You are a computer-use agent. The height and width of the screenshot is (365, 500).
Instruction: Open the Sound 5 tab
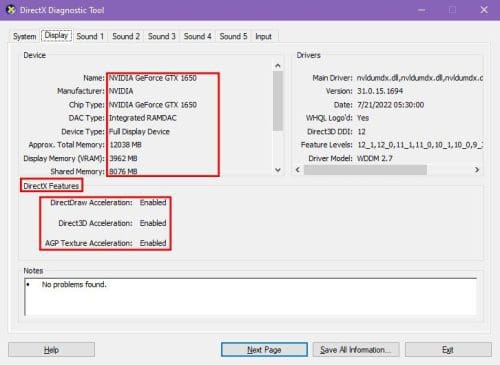point(233,36)
